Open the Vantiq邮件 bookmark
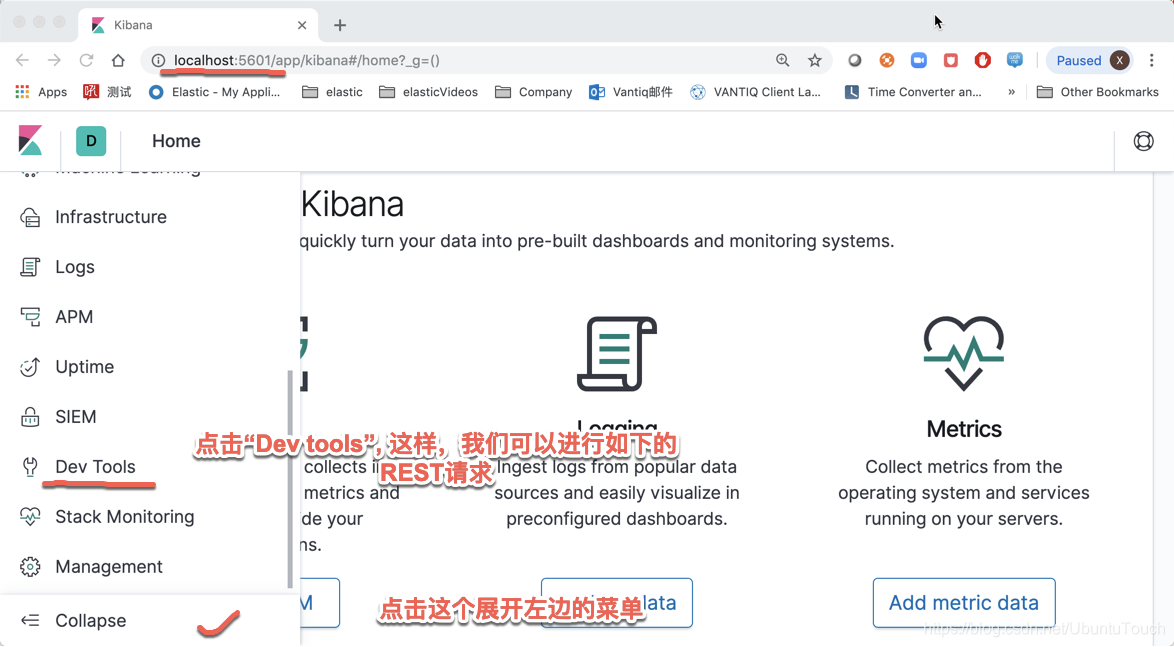Viewport: 1174px width, 647px height. click(630, 92)
